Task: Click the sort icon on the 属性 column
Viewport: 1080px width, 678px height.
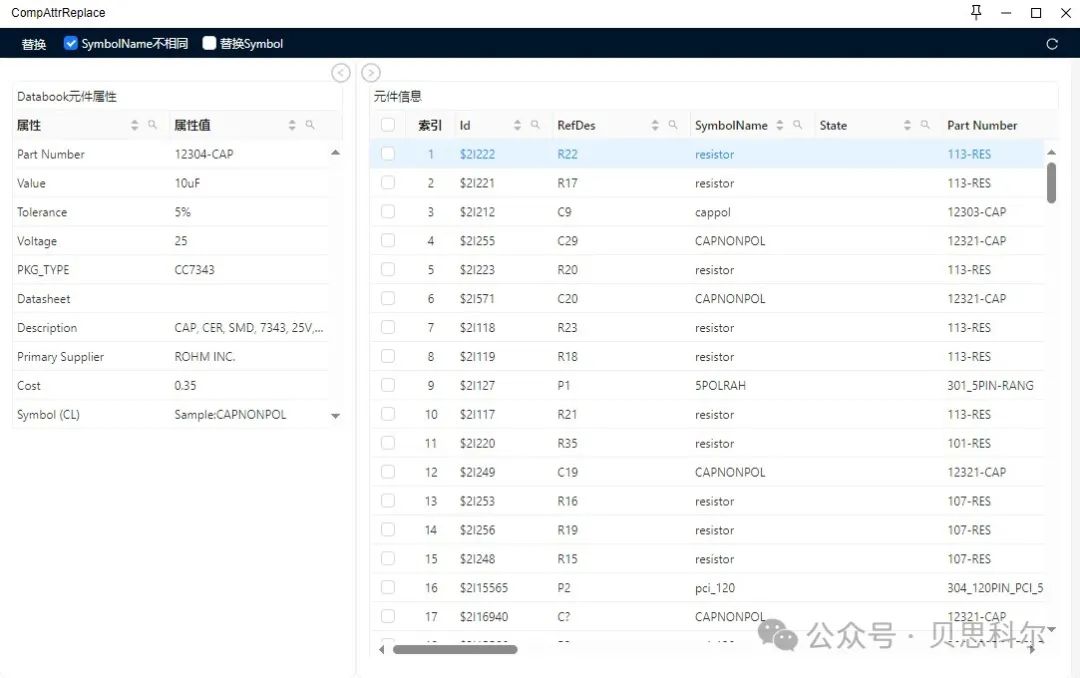Action: point(134,124)
